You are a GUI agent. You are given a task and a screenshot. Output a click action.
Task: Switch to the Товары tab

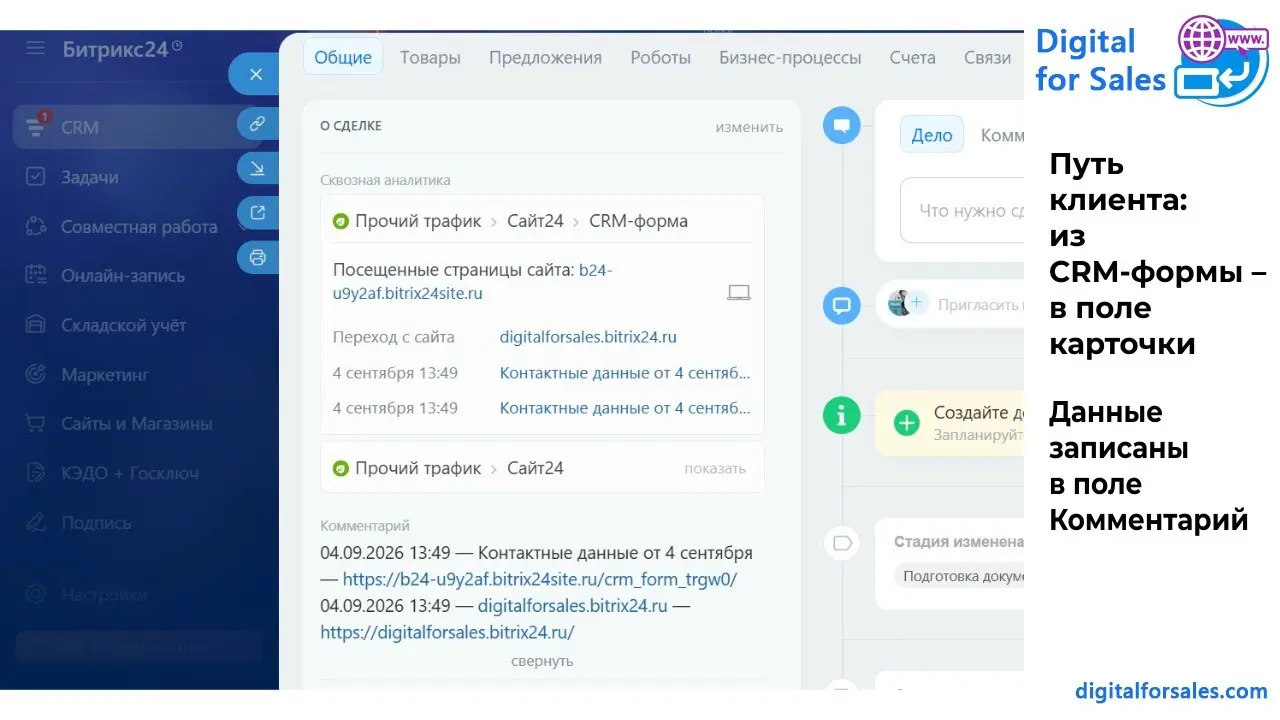coord(430,57)
